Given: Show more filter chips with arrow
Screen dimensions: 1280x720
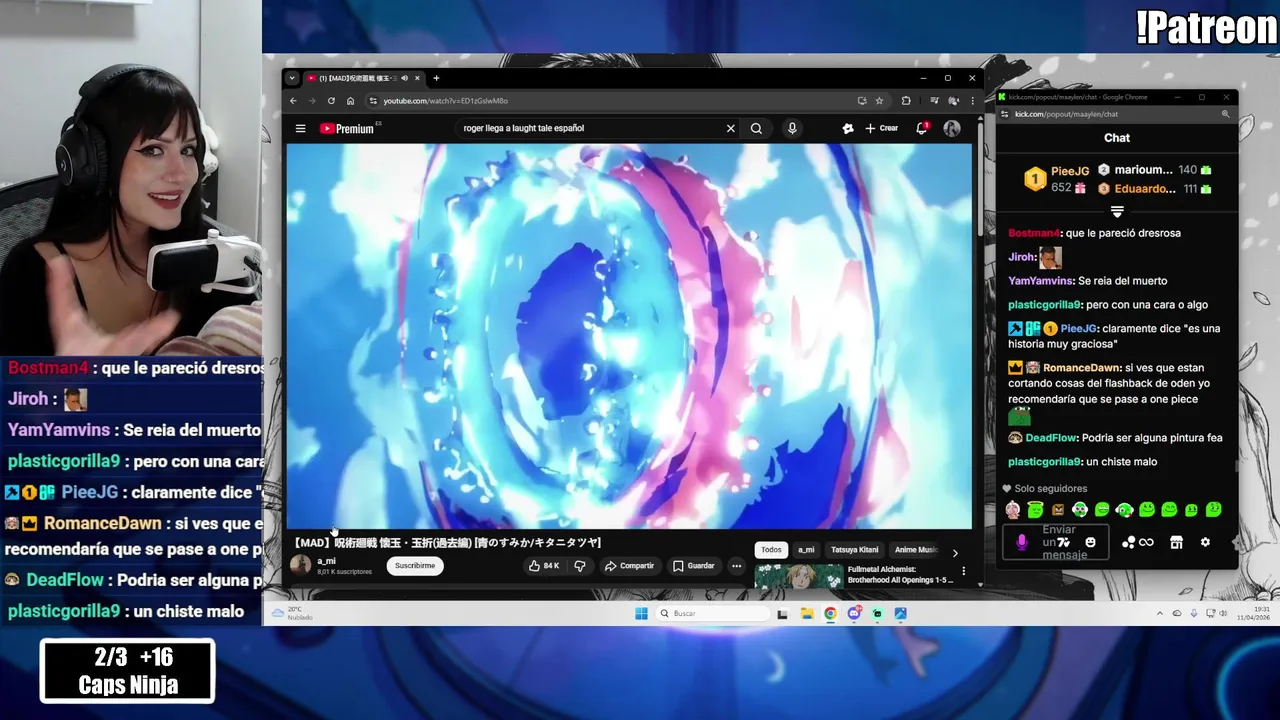Looking at the screenshot, I should pos(955,552).
